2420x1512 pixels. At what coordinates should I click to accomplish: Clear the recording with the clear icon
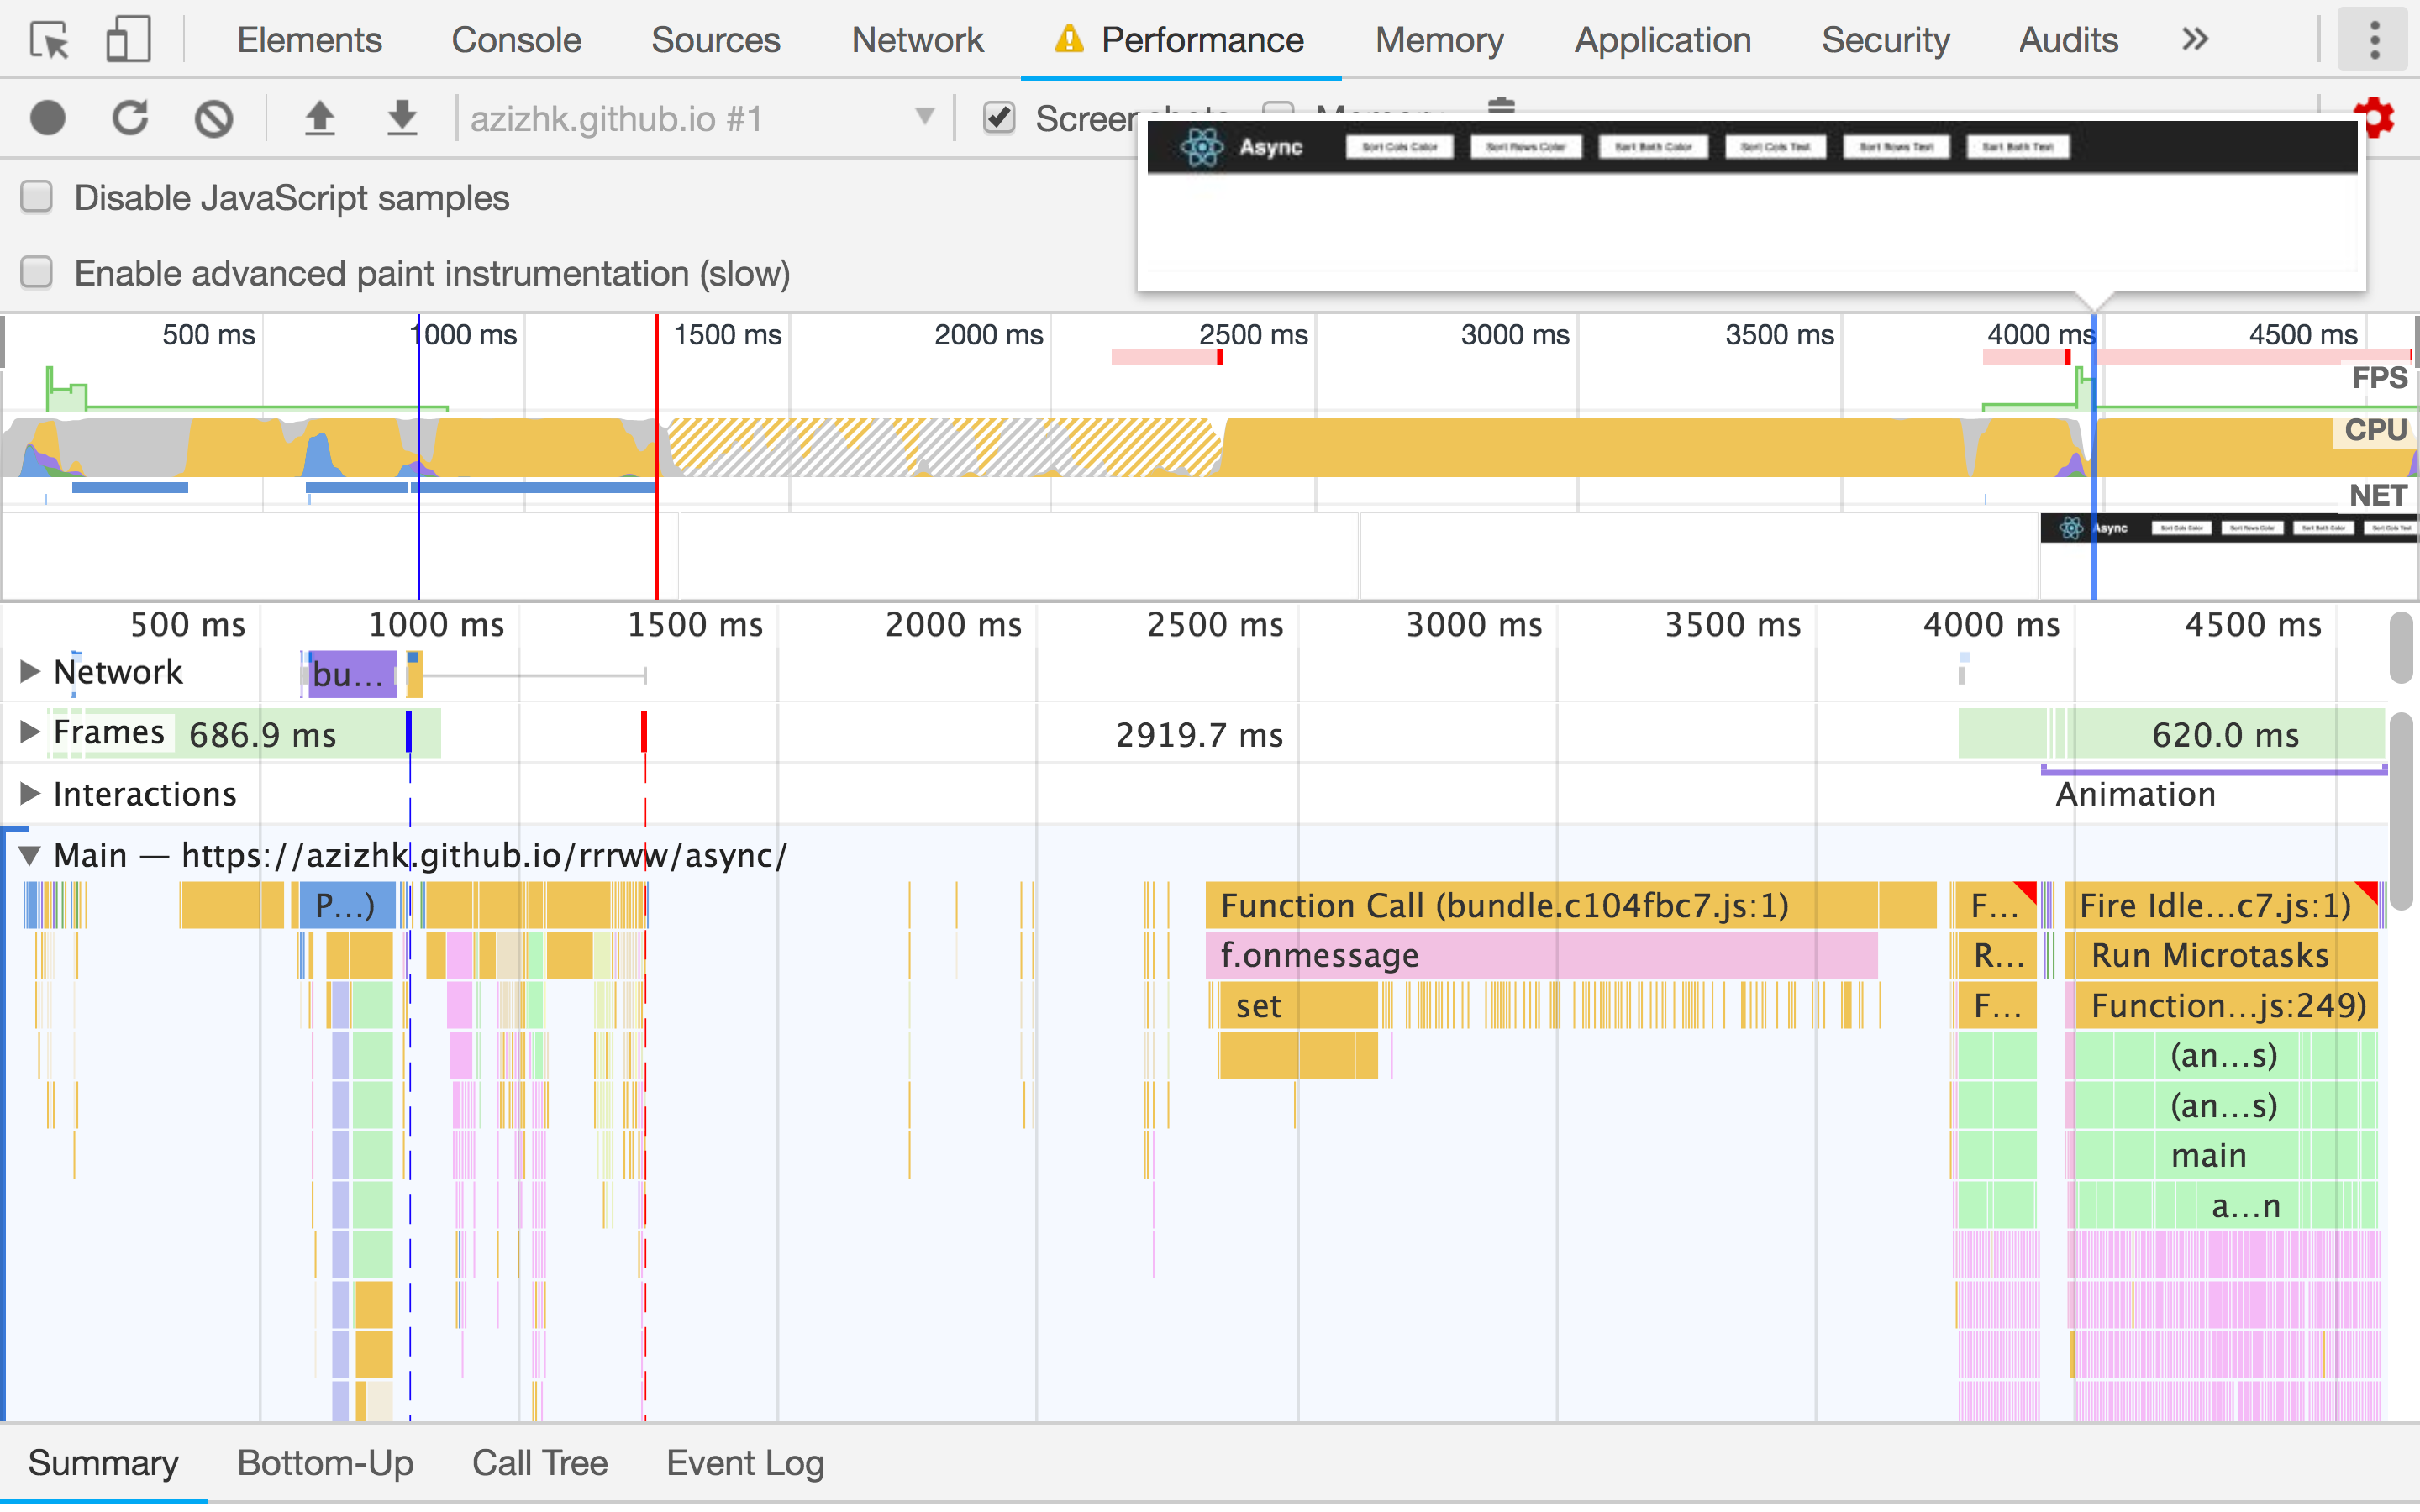coord(213,118)
